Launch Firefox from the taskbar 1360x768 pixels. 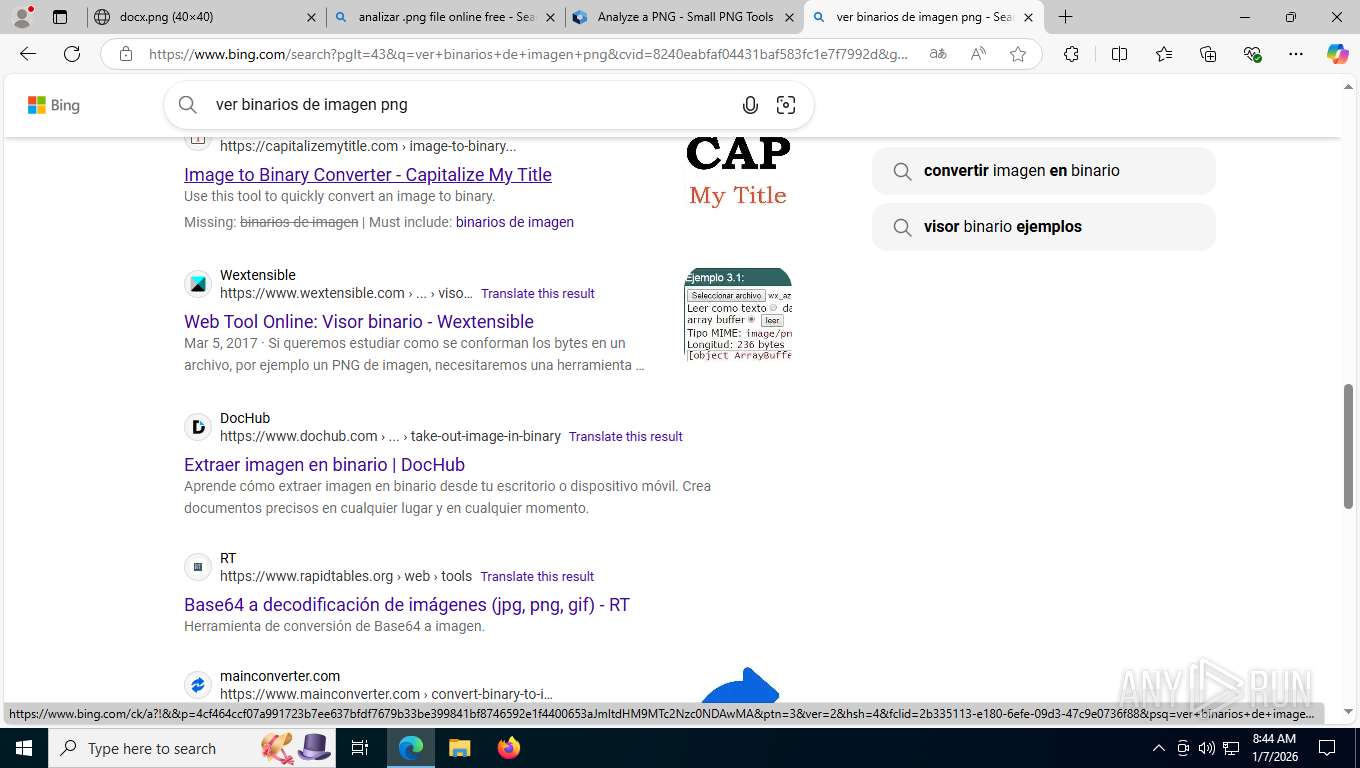click(509, 748)
